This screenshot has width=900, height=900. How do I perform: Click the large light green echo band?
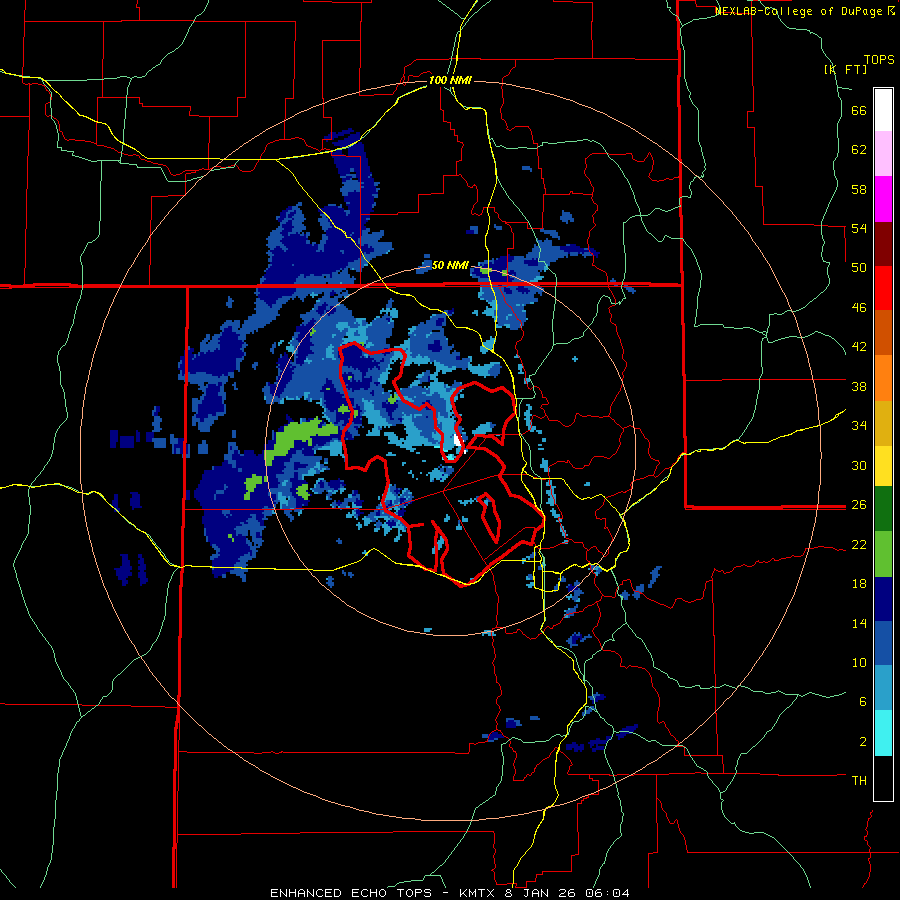pyautogui.click(x=301, y=440)
